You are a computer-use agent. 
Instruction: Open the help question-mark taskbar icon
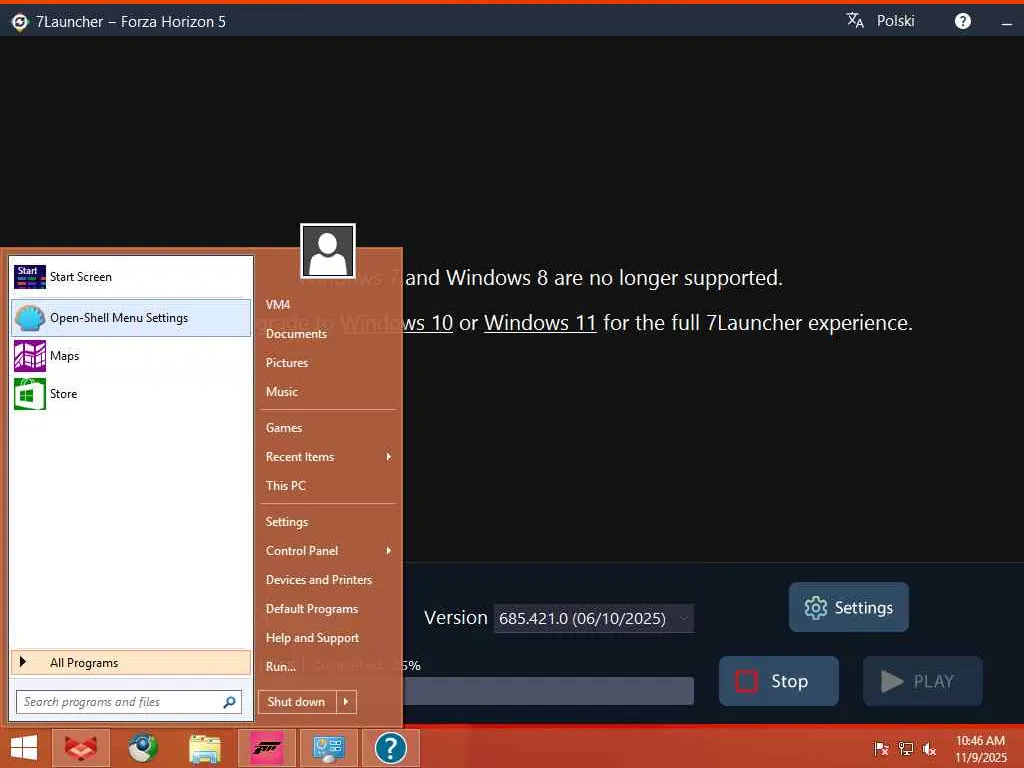pyautogui.click(x=391, y=748)
